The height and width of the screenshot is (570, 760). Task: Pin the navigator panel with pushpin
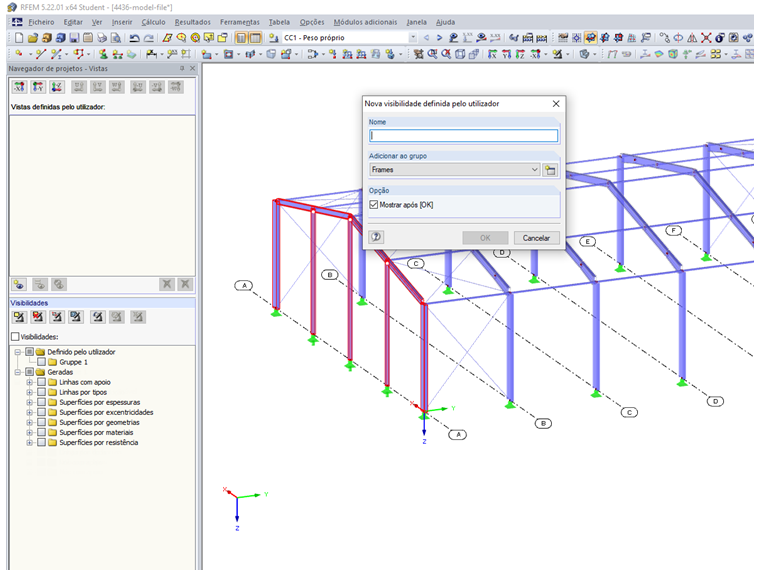(x=182, y=68)
